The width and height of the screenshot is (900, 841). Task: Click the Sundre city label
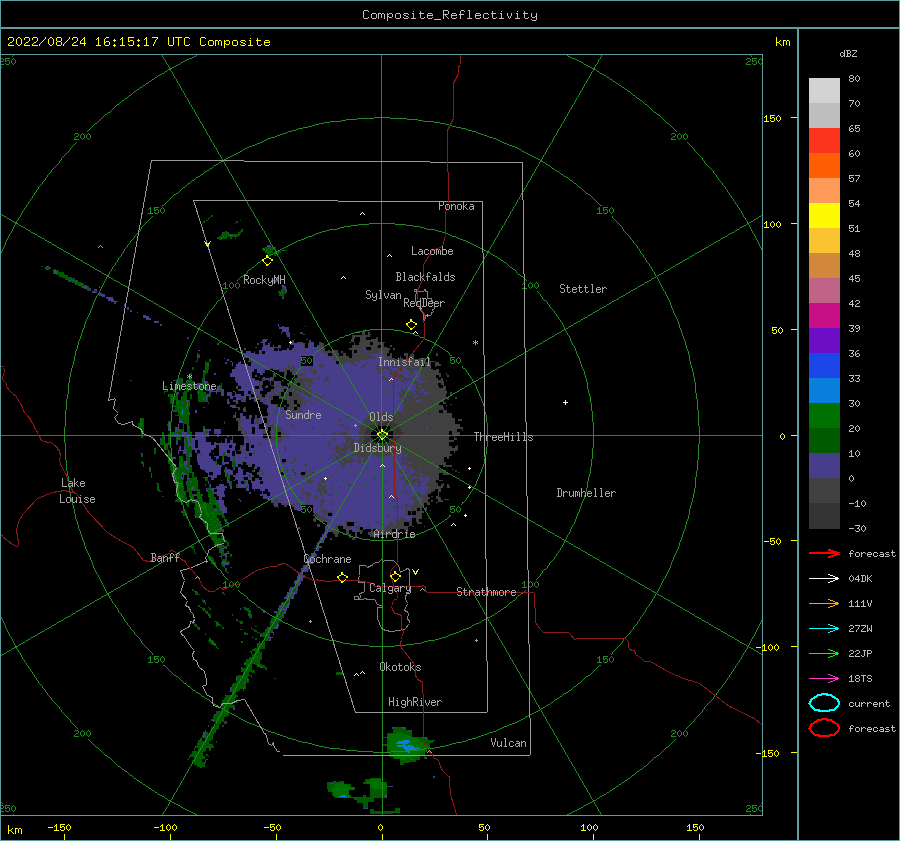click(x=304, y=415)
